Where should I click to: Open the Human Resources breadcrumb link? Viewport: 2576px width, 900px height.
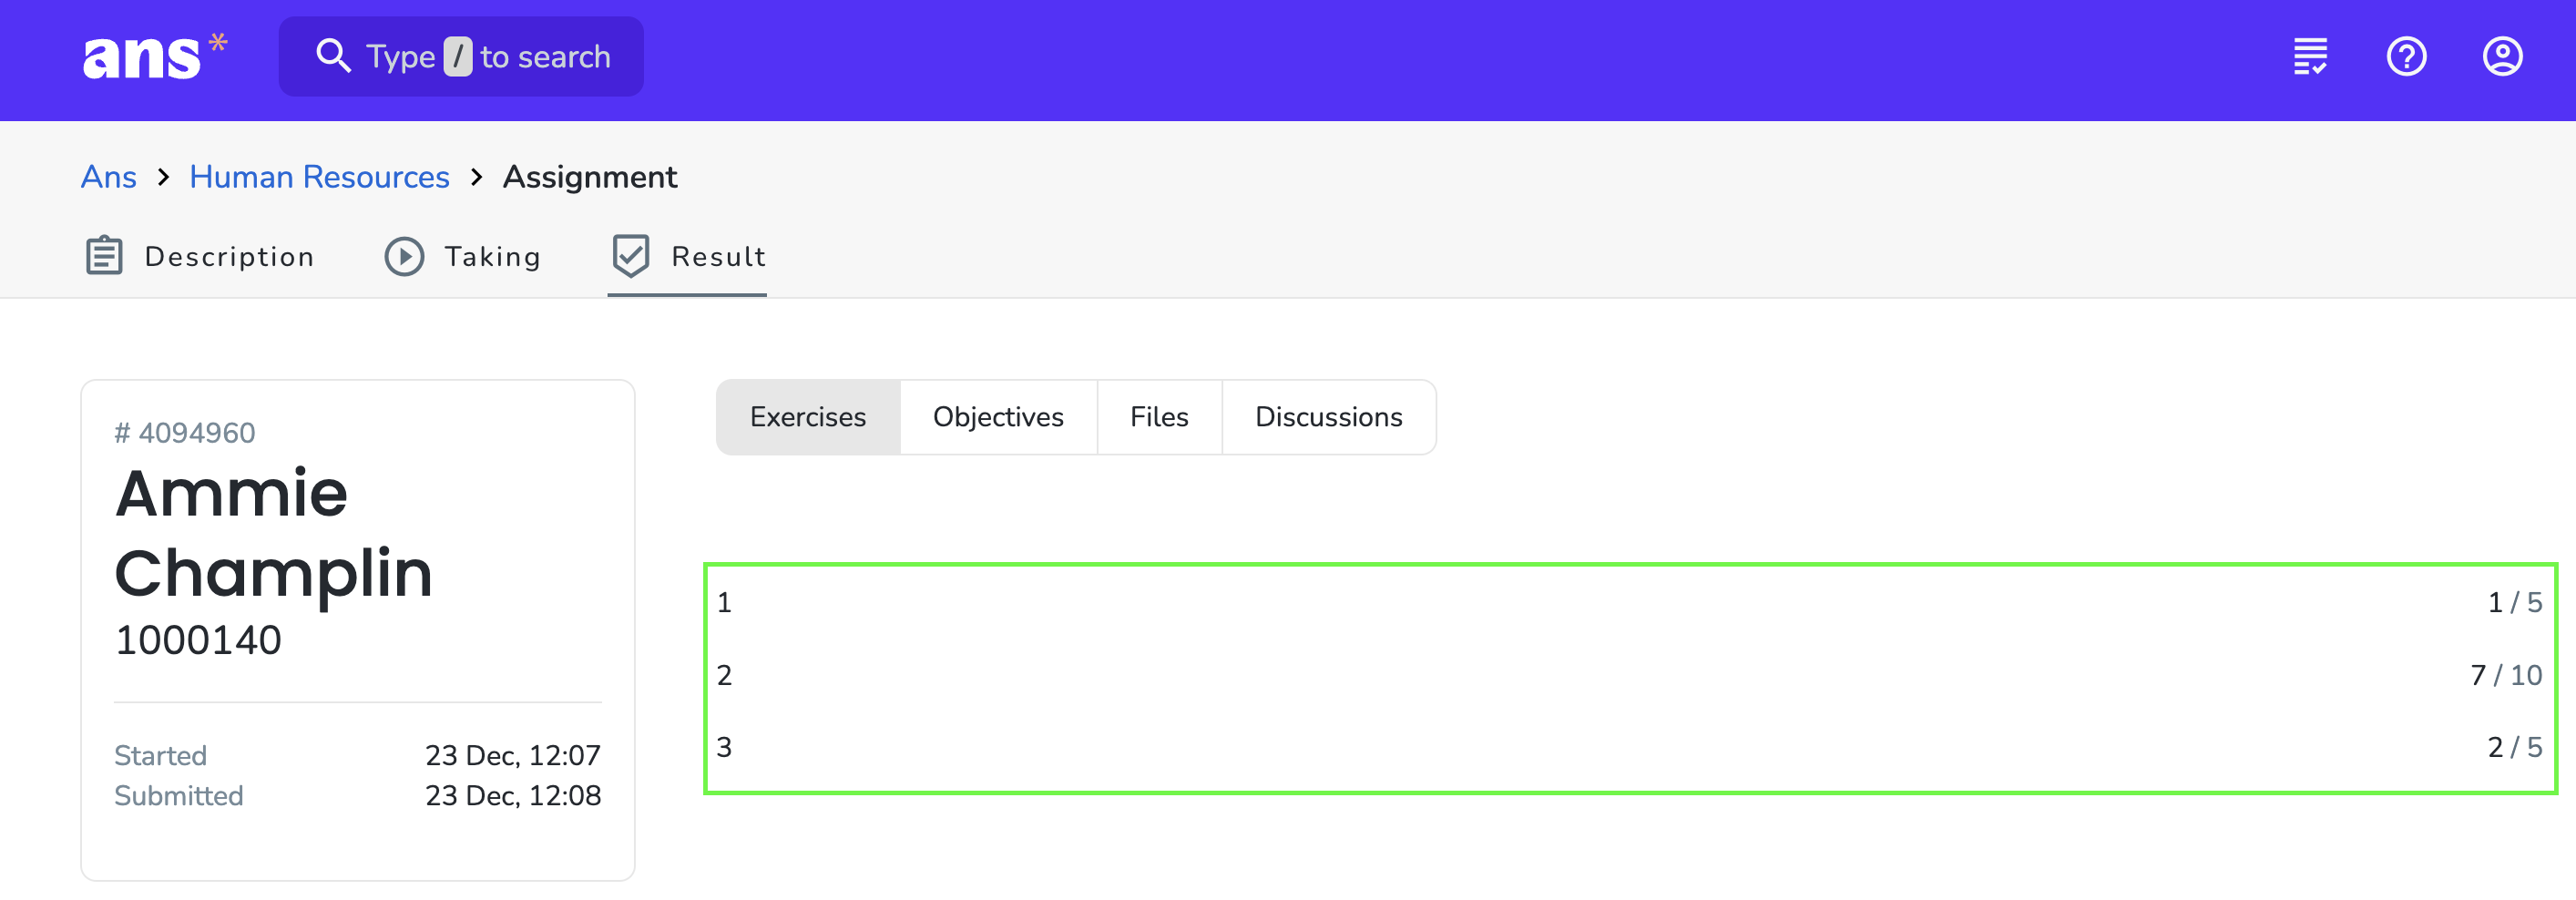point(319,177)
